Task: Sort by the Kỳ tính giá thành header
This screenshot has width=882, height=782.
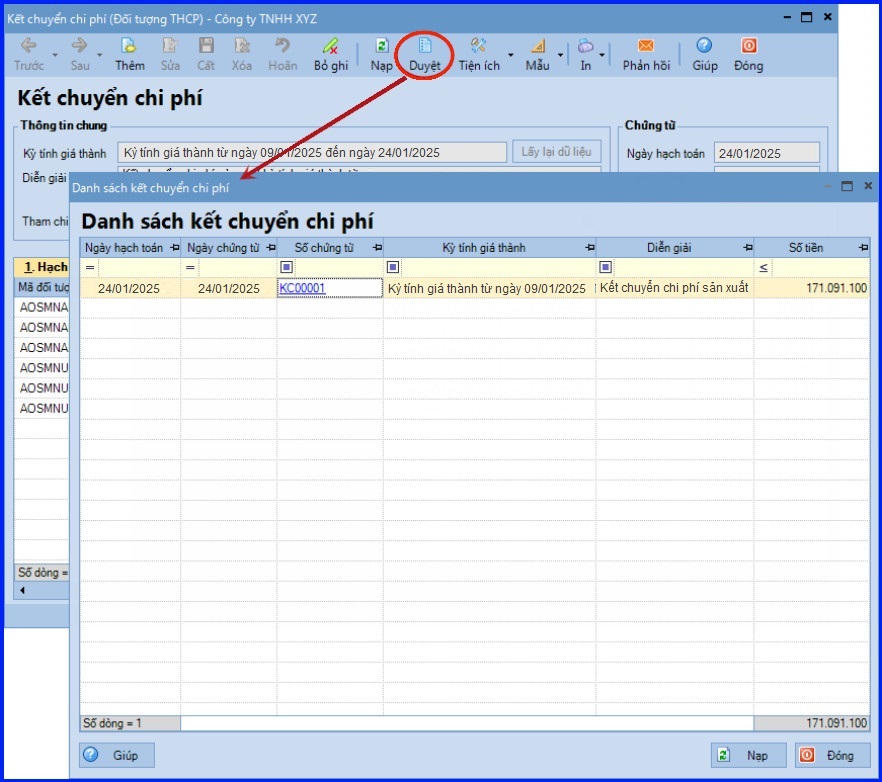Action: (484, 248)
